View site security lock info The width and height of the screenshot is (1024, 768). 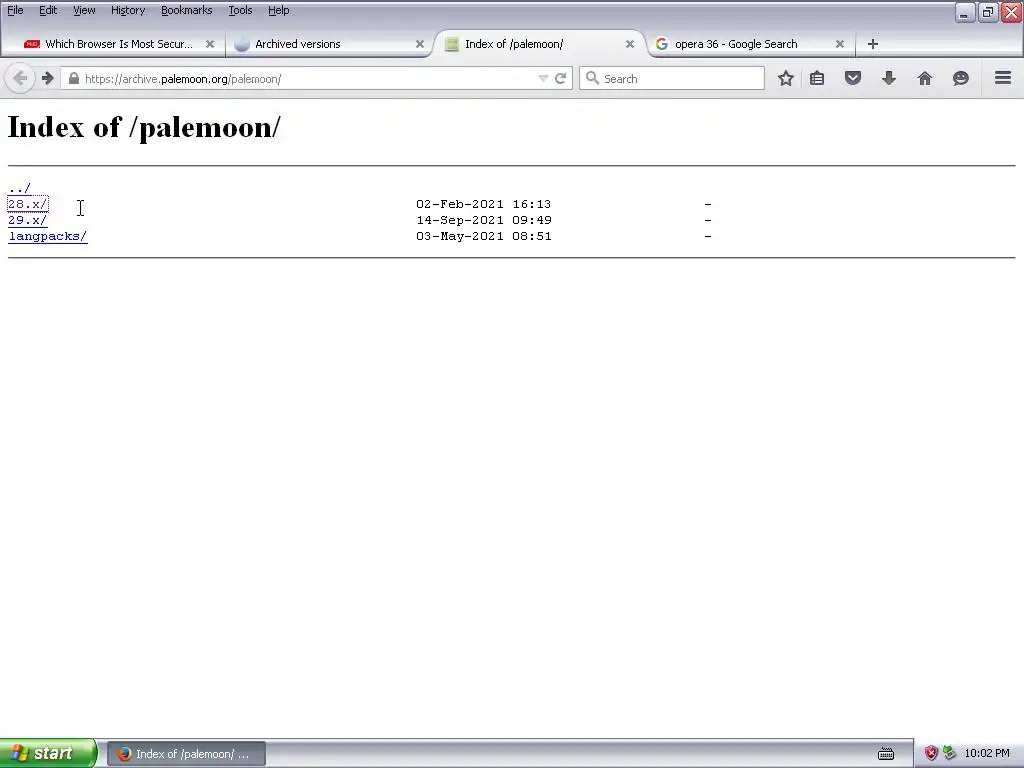[74, 78]
